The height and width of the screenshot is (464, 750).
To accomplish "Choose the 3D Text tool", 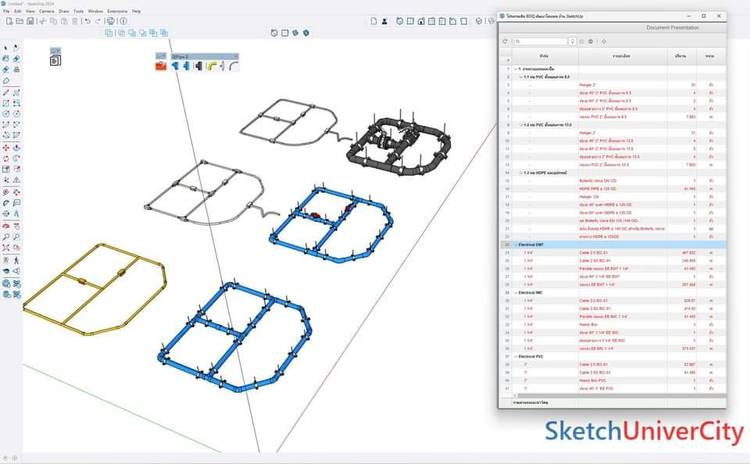I will point(17,214).
